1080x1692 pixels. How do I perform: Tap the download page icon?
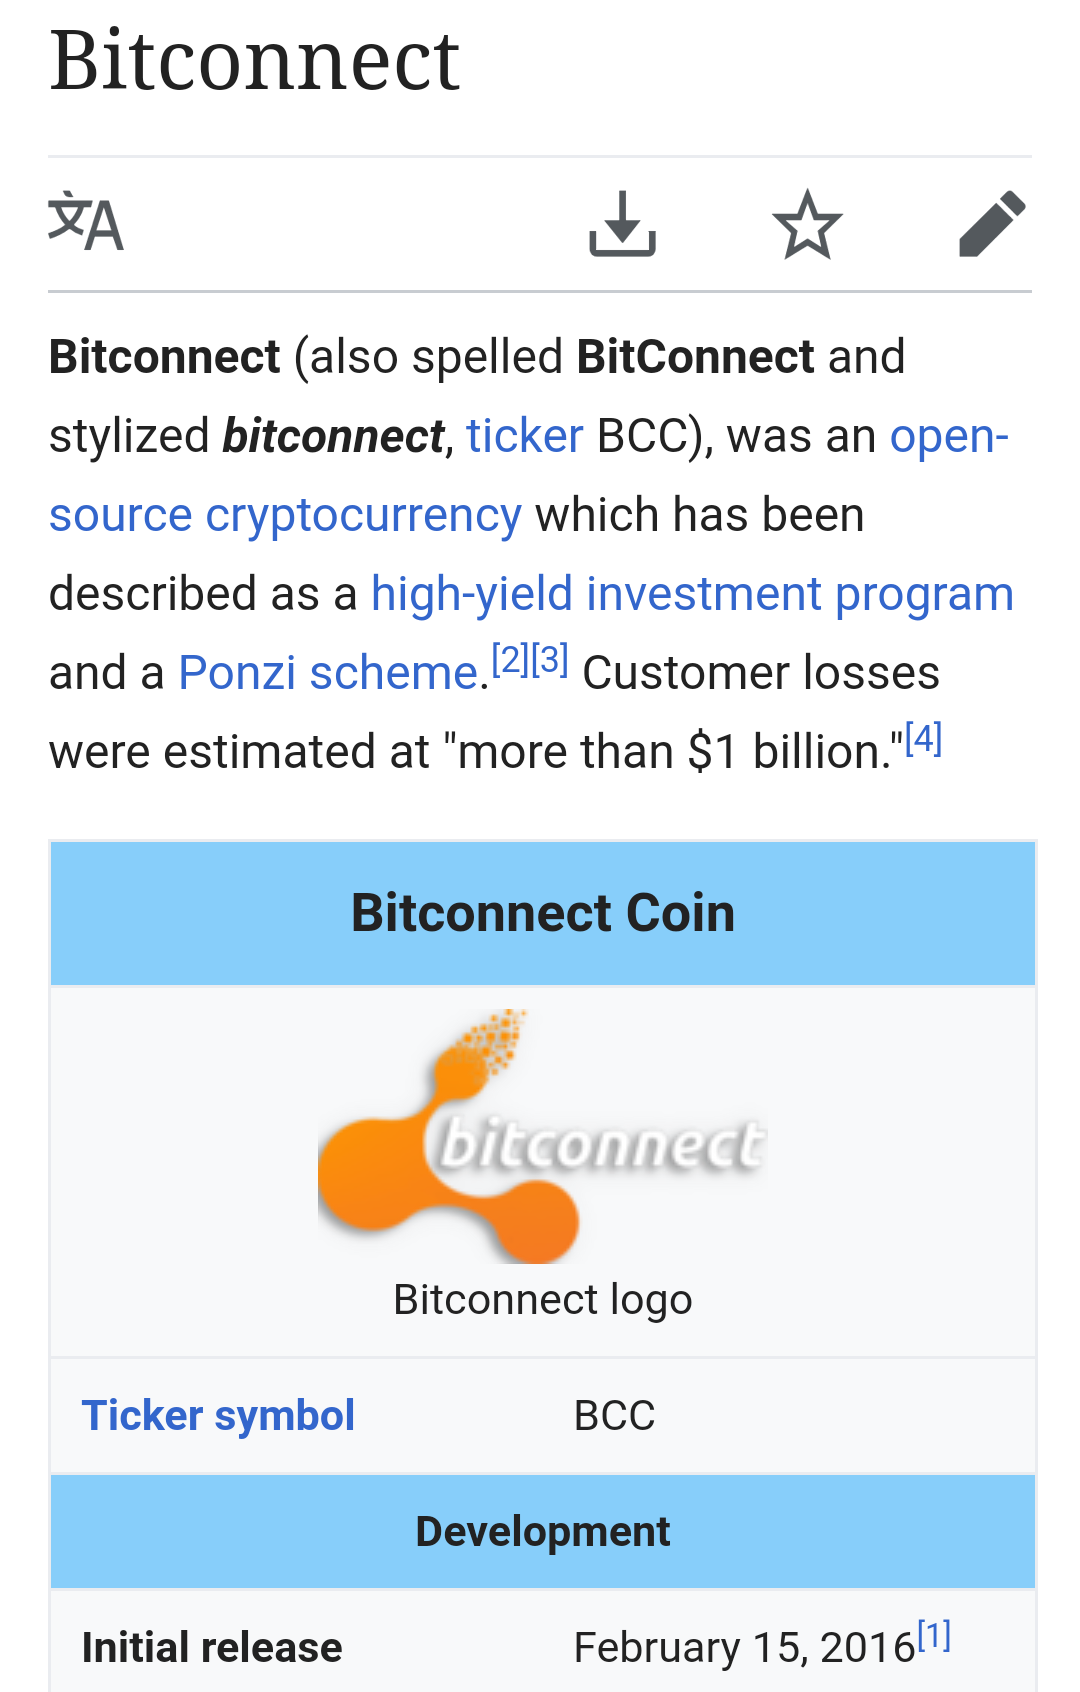[622, 223]
